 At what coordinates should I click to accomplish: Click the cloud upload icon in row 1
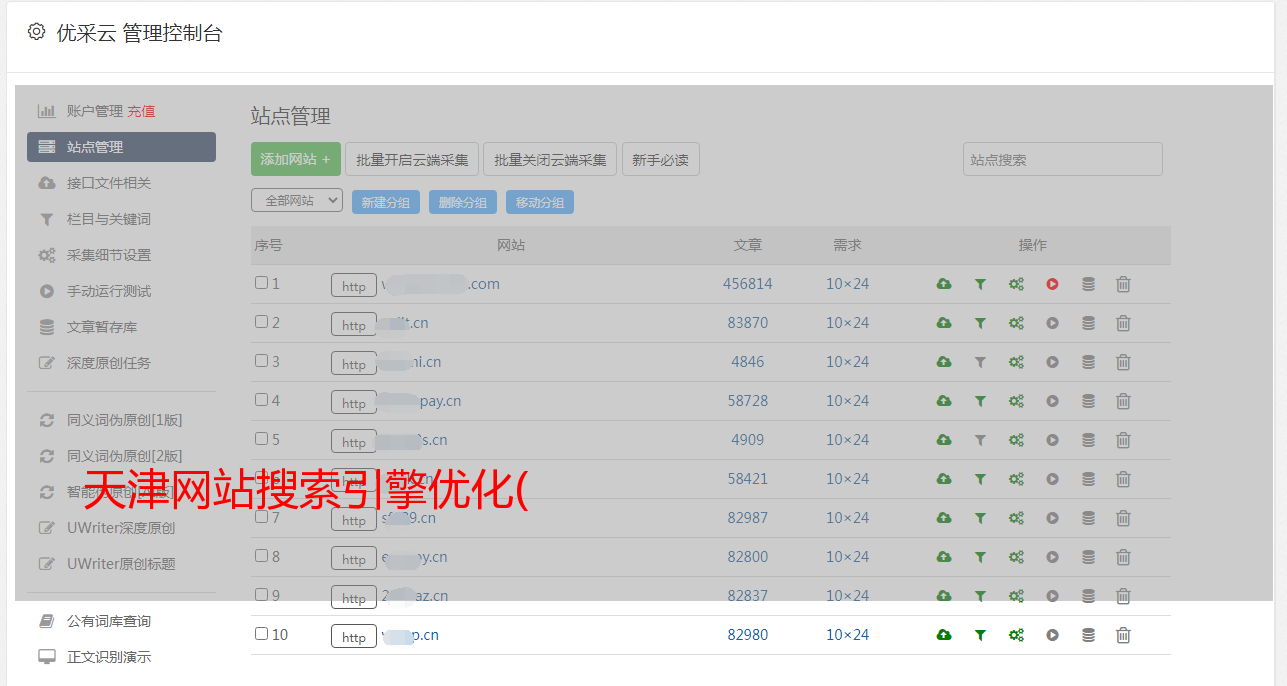pyautogui.click(x=944, y=284)
